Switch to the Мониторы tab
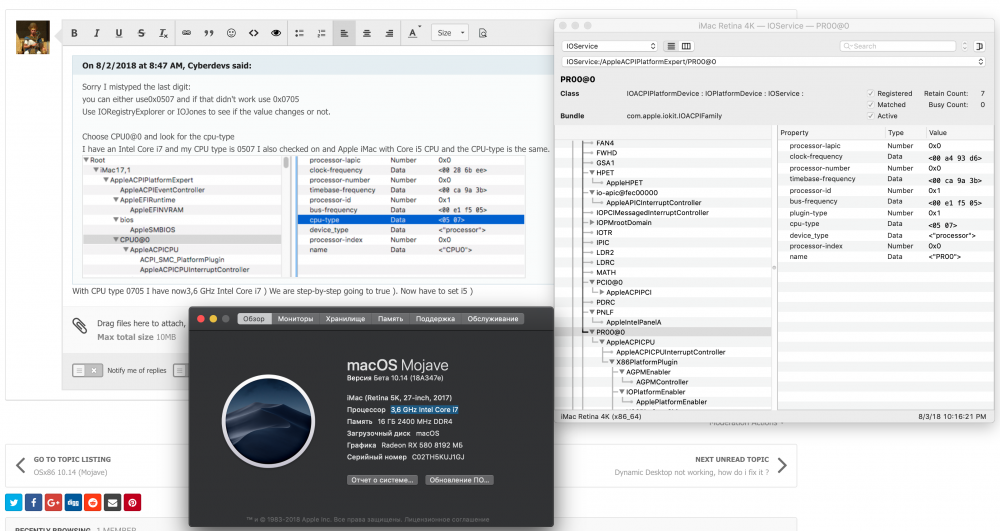Viewport: 1000px width, 531px height. pyautogui.click(x=295, y=319)
